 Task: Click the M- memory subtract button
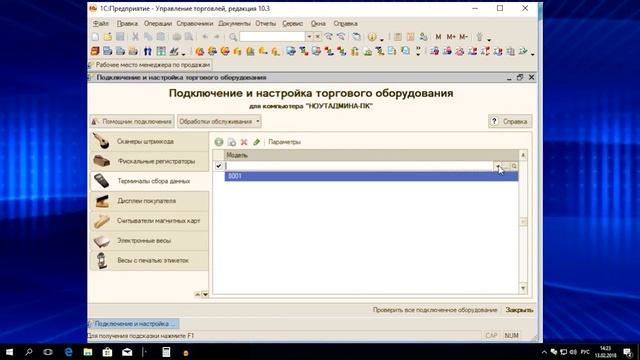[463, 37]
